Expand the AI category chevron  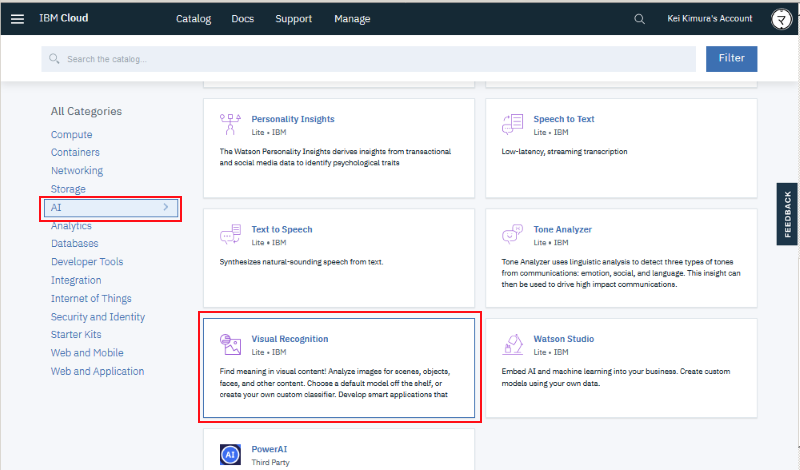166,207
